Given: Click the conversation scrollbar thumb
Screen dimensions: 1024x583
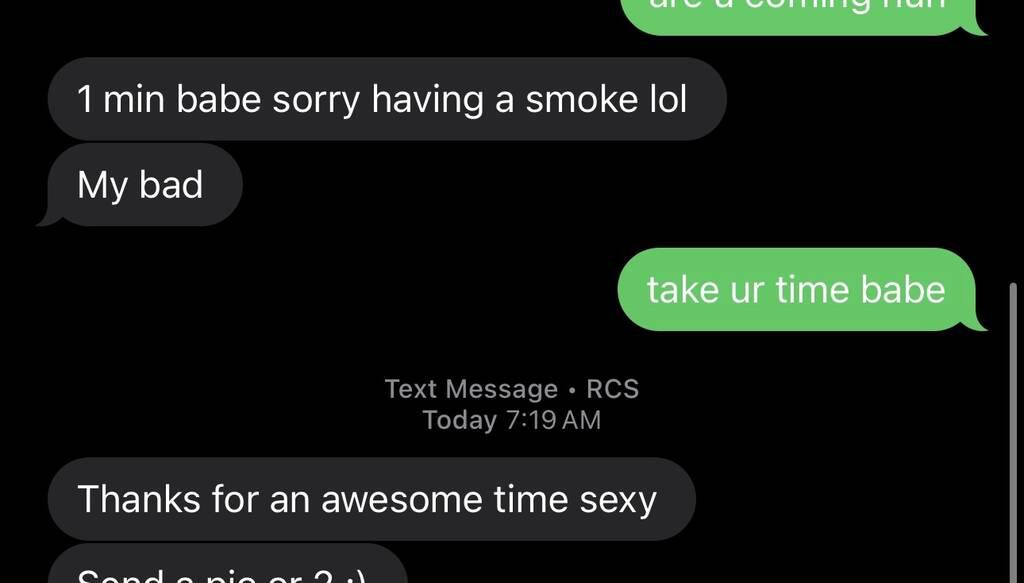Looking at the screenshot, I should coord(1013,432).
